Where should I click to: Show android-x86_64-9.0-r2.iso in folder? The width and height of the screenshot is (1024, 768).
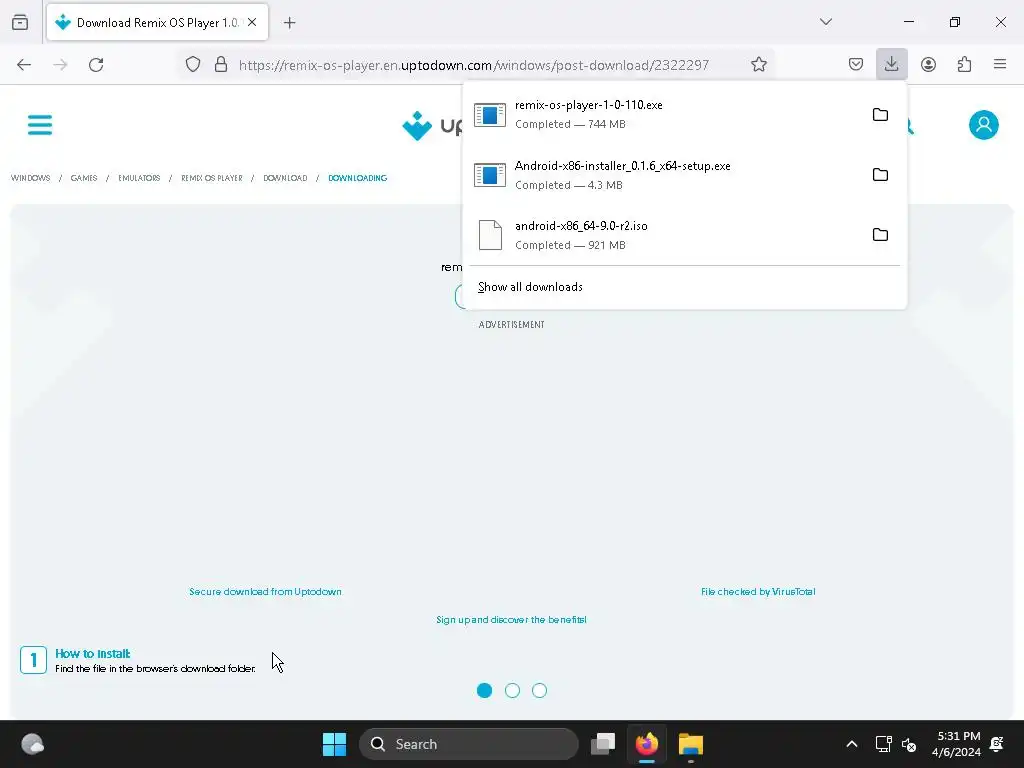880,234
